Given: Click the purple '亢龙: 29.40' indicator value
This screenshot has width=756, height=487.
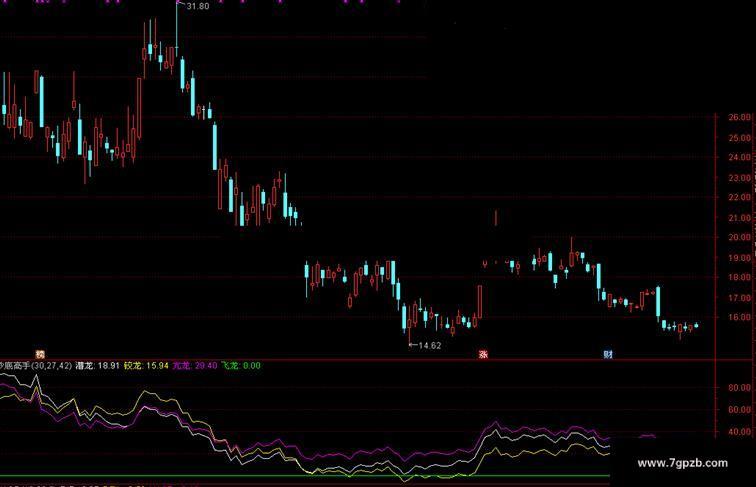Looking at the screenshot, I should point(195,365).
